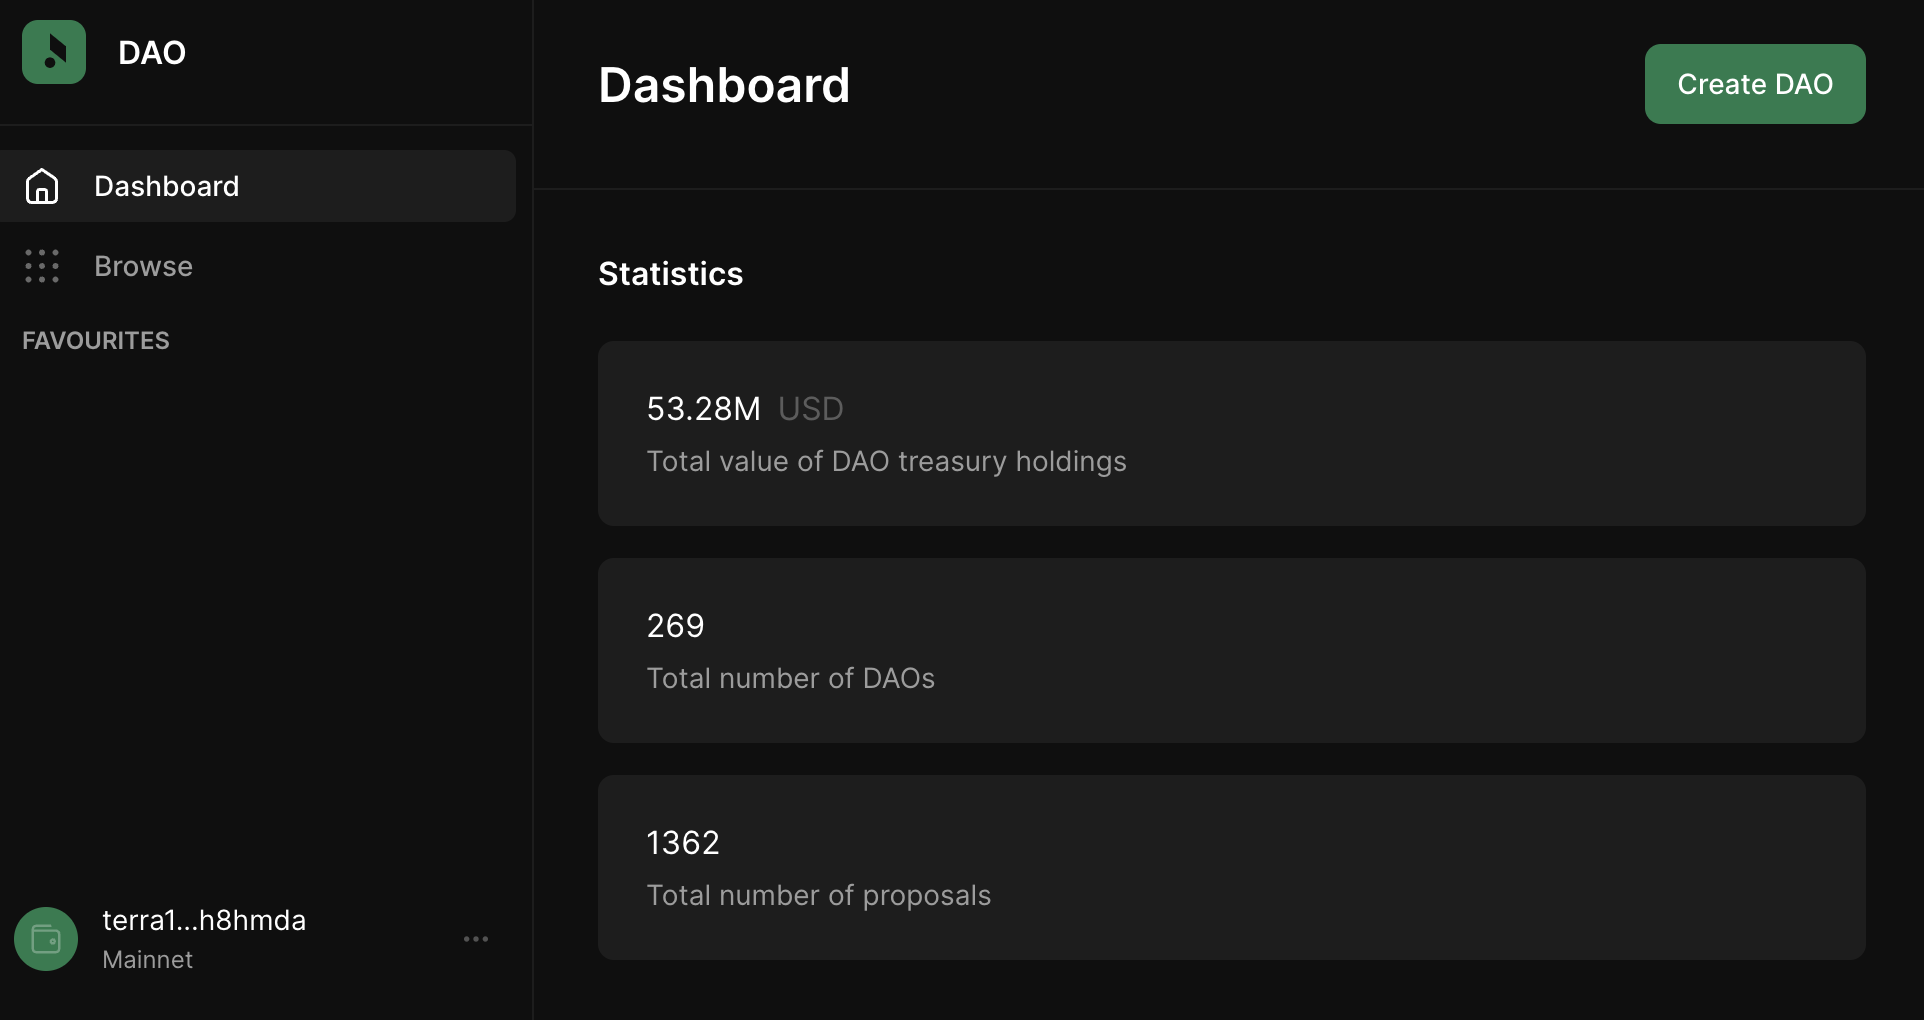The width and height of the screenshot is (1924, 1020).
Task: Click the DAO brand name text
Action: [x=152, y=53]
